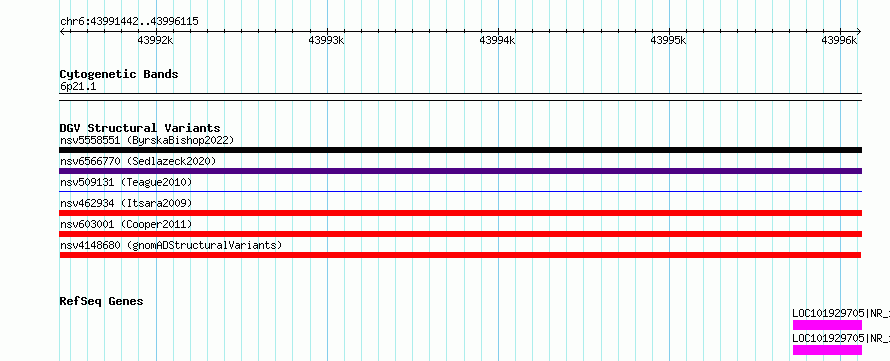Screen dimensions: 890x361
Task: Open the nsv509131 (Teague2010) label
Action: point(126,182)
